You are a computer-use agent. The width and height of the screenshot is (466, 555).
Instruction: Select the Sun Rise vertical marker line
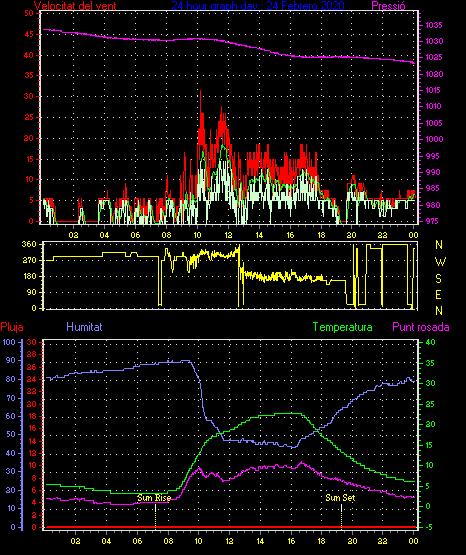(x=155, y=516)
